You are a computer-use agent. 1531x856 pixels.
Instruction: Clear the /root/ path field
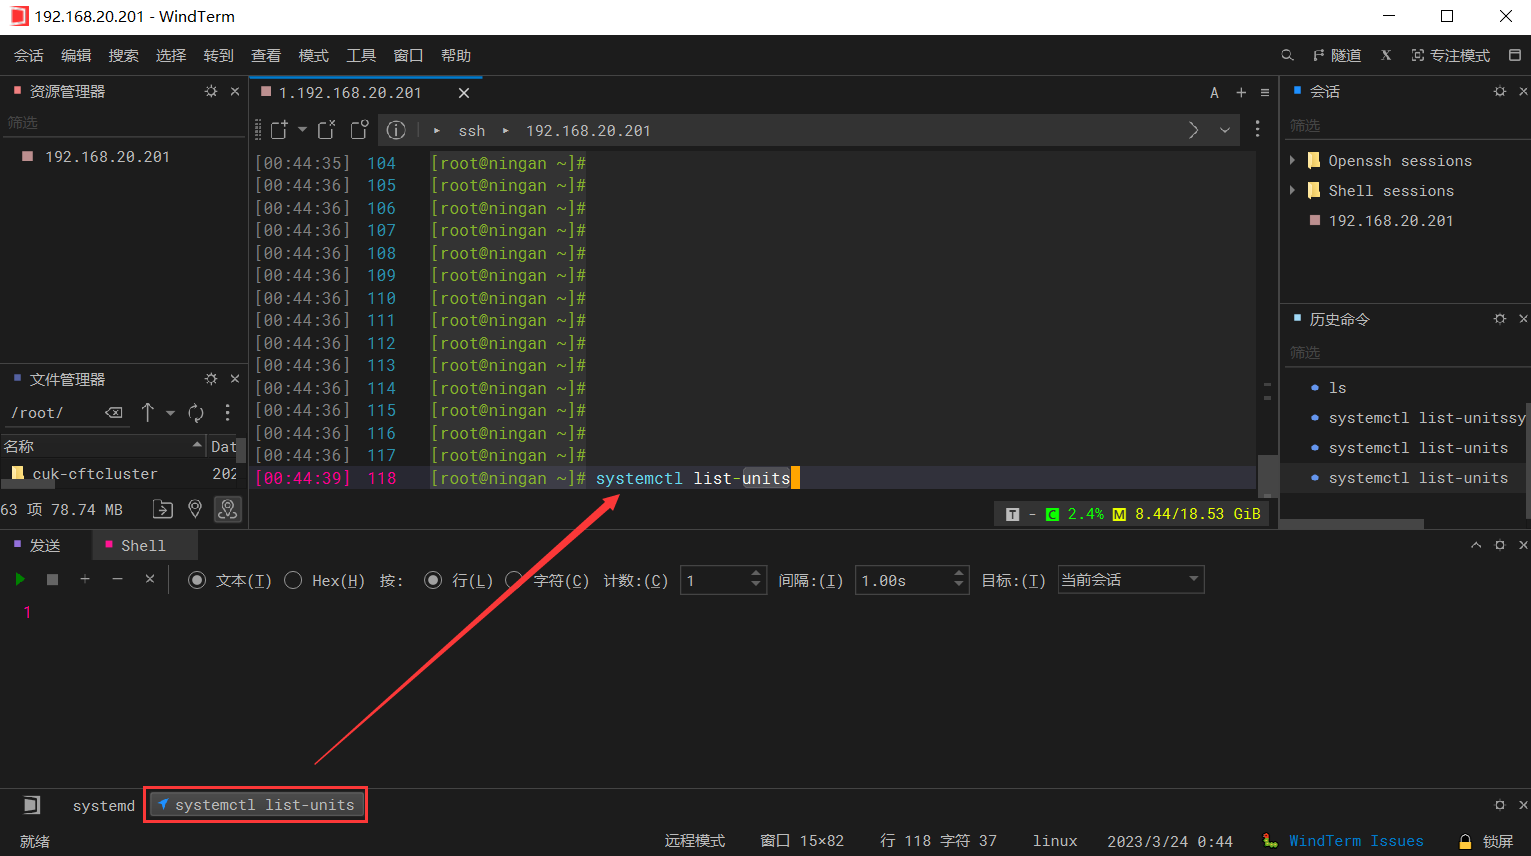pyautogui.click(x=114, y=413)
